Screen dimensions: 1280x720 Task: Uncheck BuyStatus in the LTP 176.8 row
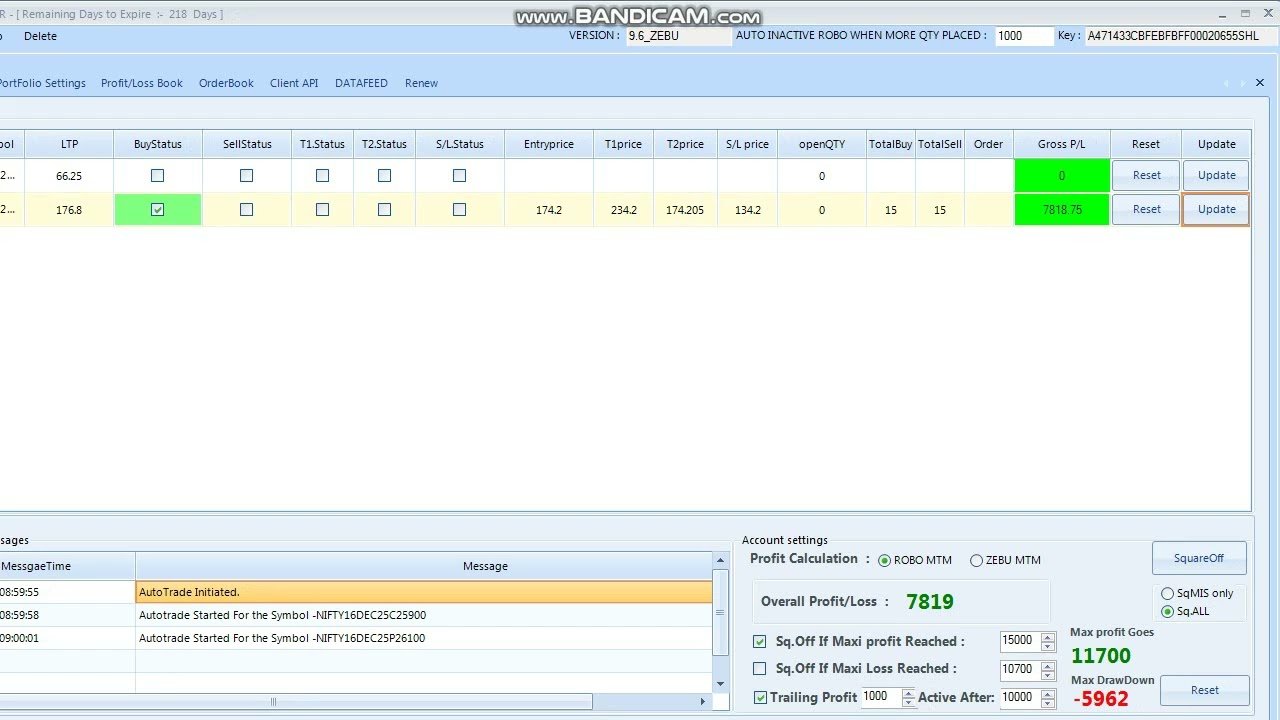point(157,210)
